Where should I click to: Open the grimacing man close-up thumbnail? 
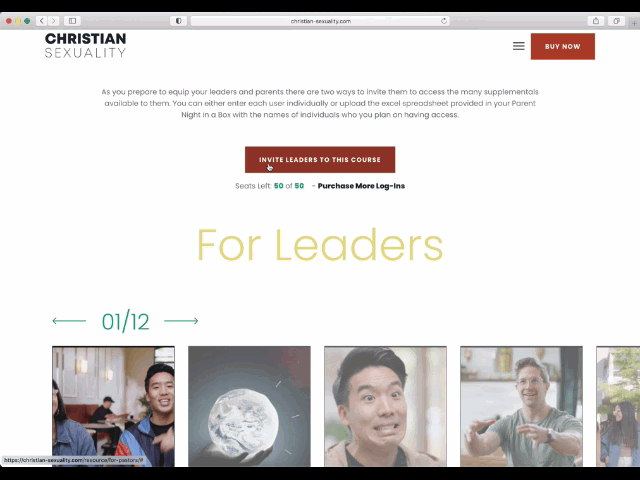coord(385,406)
